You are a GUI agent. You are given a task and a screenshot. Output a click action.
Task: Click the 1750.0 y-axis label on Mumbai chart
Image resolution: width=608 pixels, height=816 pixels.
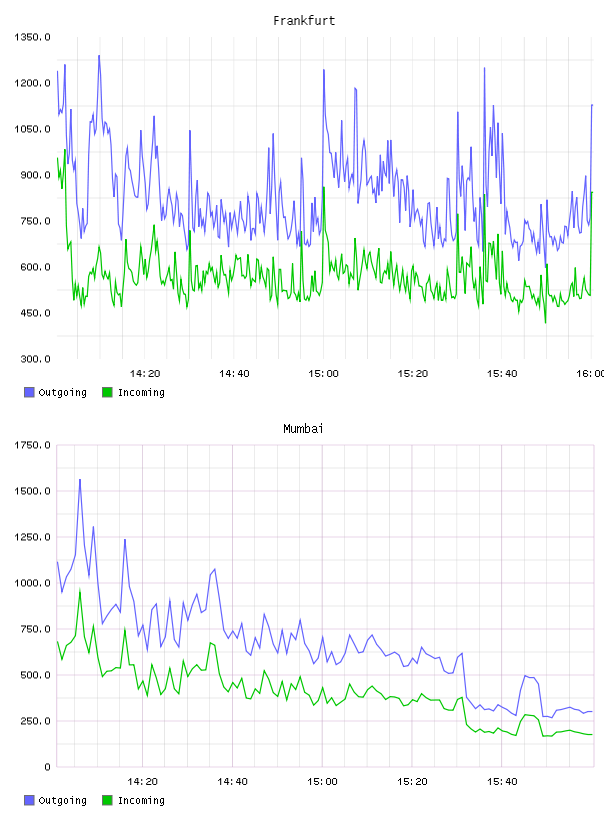[32, 445]
